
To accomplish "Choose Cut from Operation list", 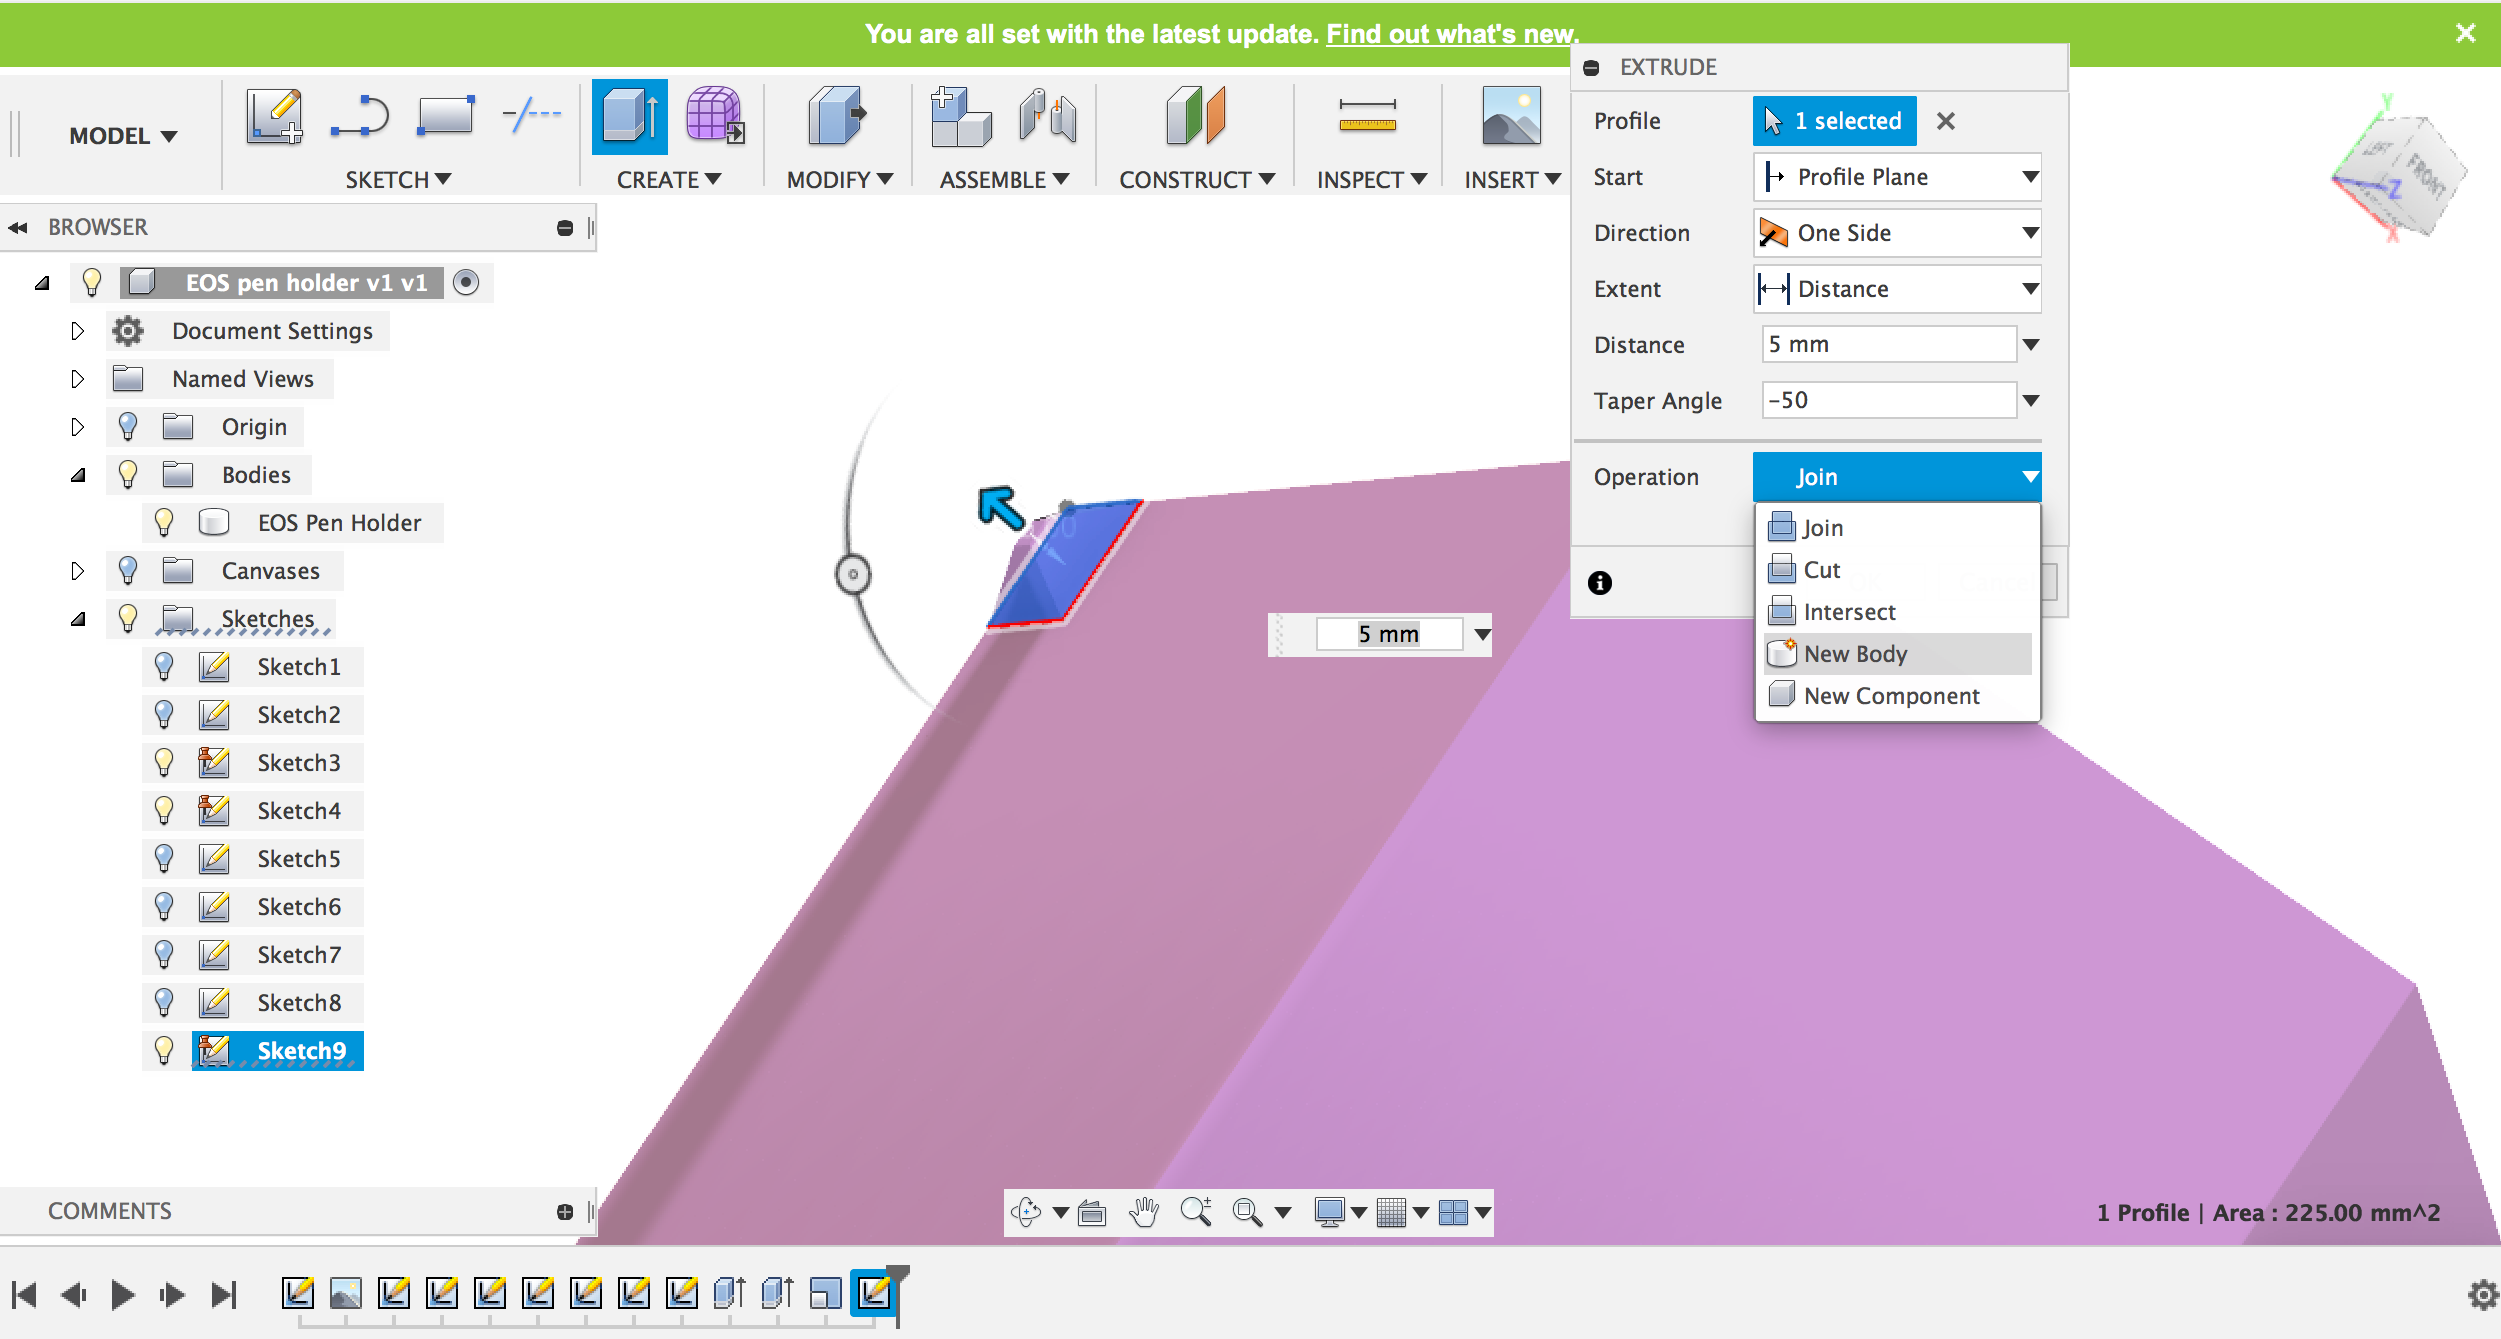I will point(1821,570).
